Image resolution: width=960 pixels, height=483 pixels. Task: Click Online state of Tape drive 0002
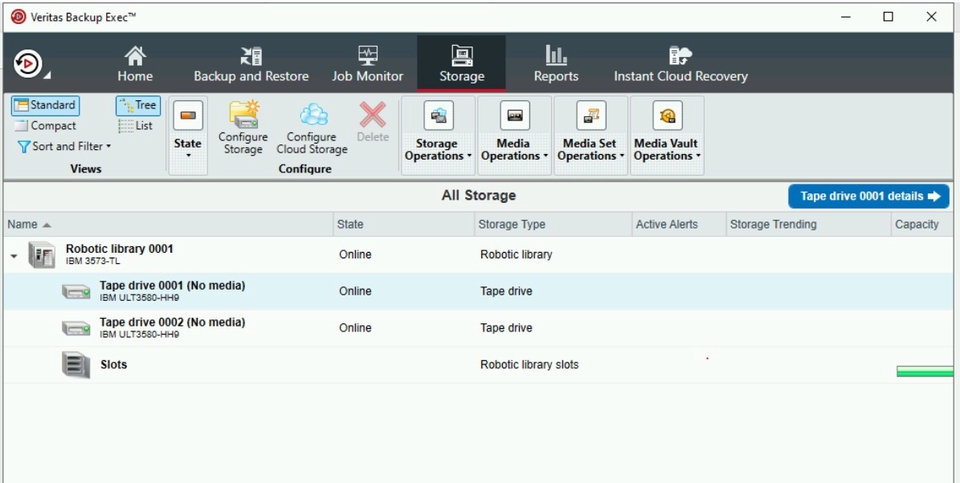point(355,328)
